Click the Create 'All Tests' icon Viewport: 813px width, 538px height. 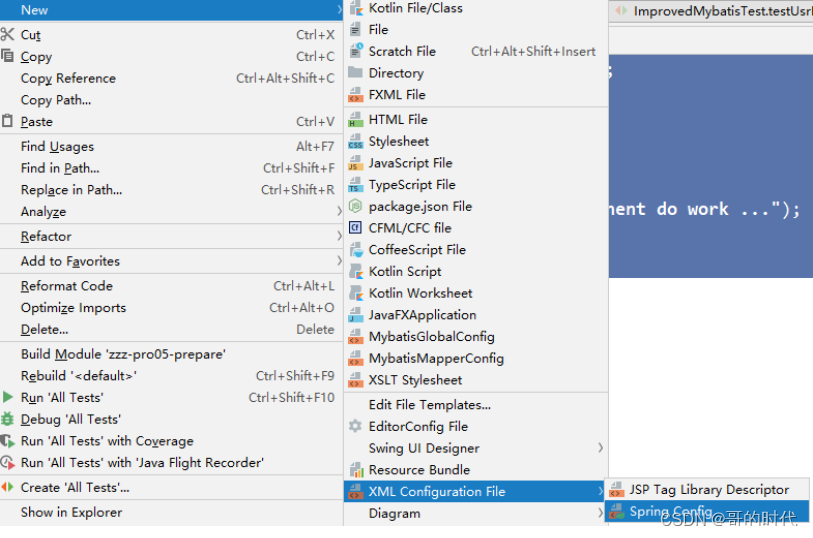(x=7, y=487)
